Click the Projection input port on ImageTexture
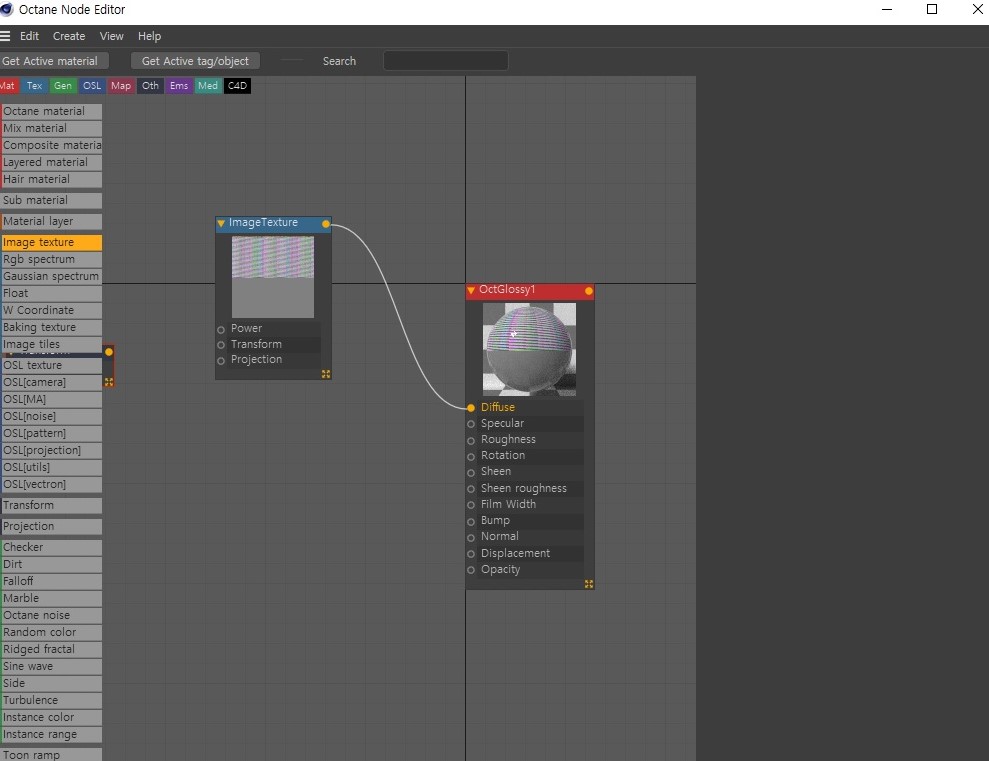 pyautogui.click(x=221, y=361)
